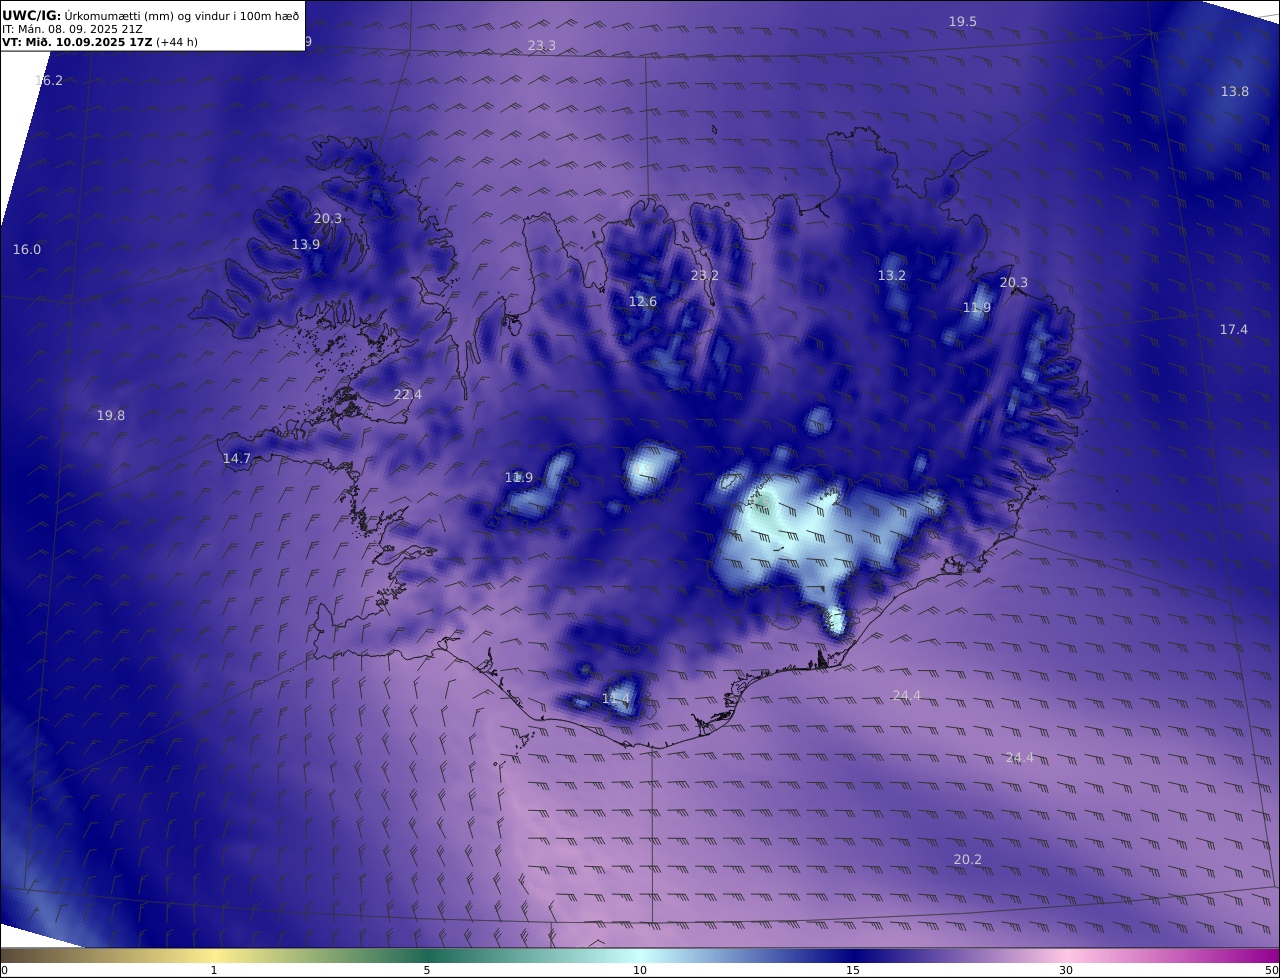
Task: Click the color bar label 1
Action: (x=214, y=970)
